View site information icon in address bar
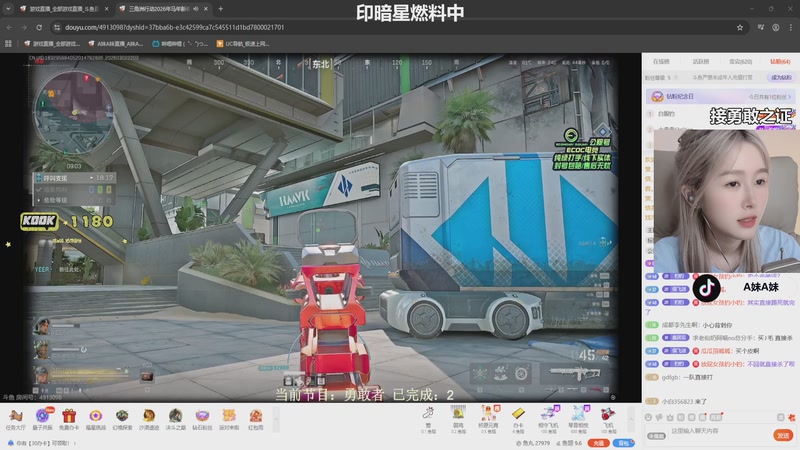 (x=57, y=28)
